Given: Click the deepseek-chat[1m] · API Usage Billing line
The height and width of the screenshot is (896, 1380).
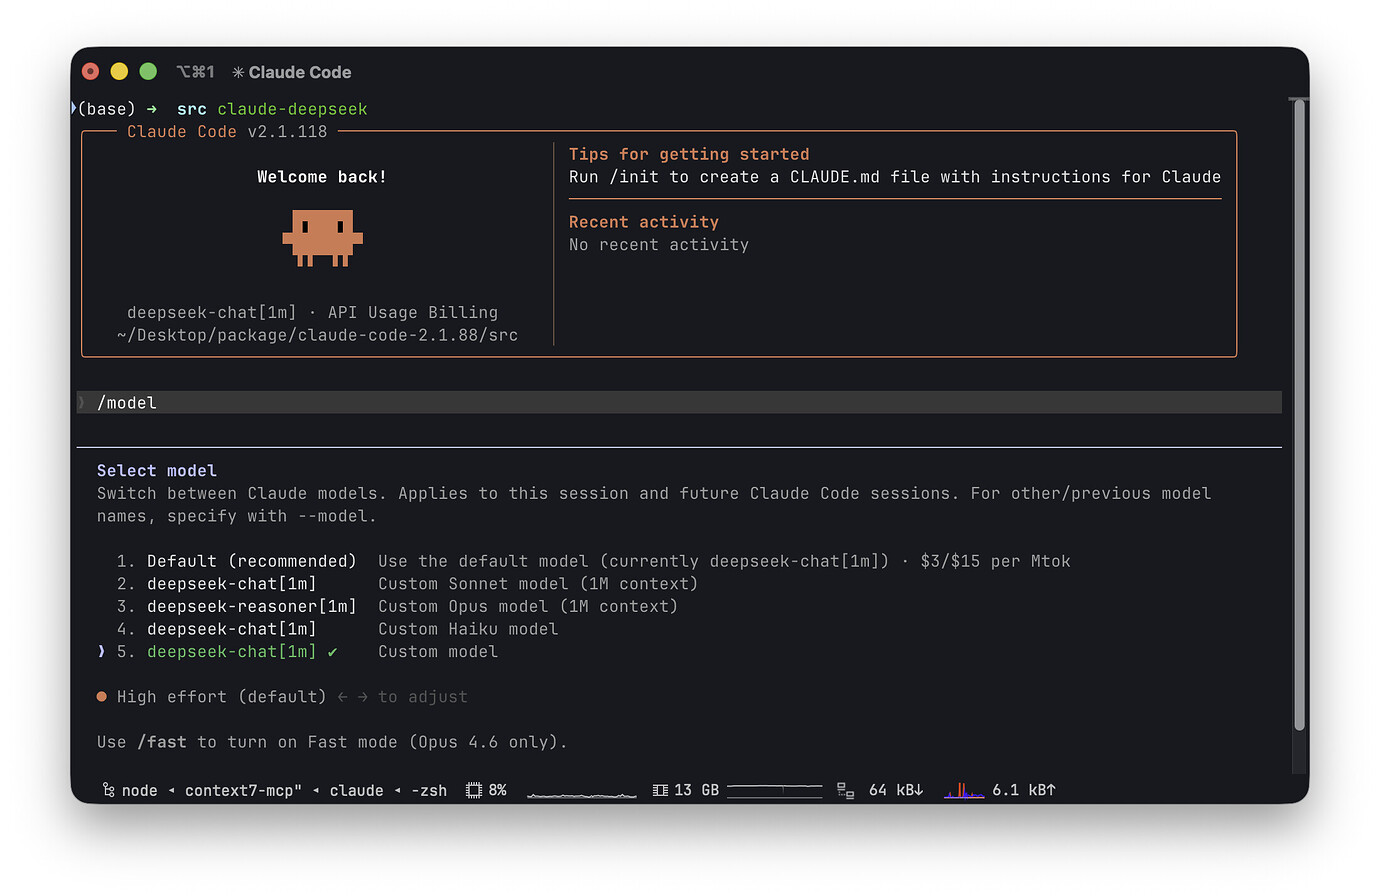Looking at the screenshot, I should tap(312, 313).
